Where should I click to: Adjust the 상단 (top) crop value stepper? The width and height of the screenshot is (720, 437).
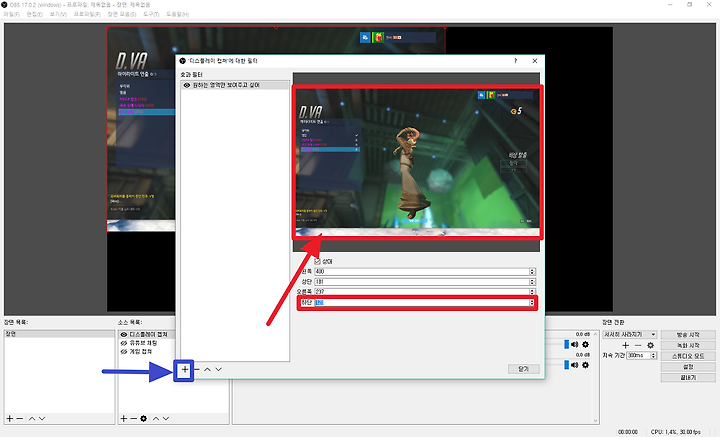coord(532,282)
